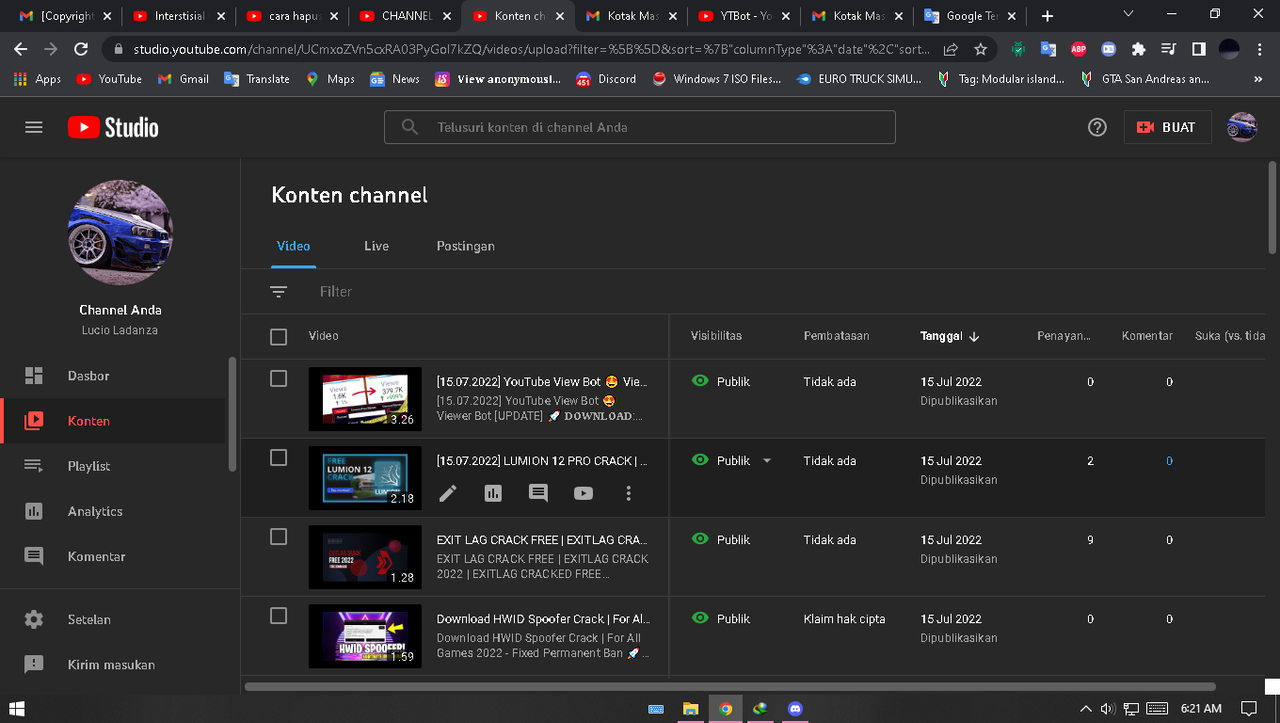
Task: Open Konten in the sidebar
Action: [114, 421]
